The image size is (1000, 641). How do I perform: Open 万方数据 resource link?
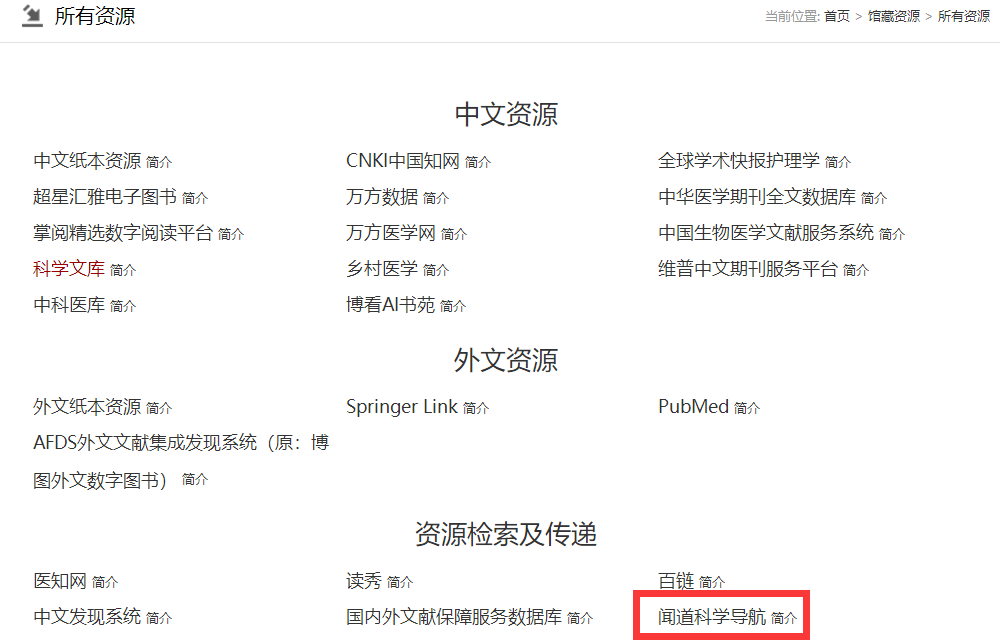[x=382, y=197]
